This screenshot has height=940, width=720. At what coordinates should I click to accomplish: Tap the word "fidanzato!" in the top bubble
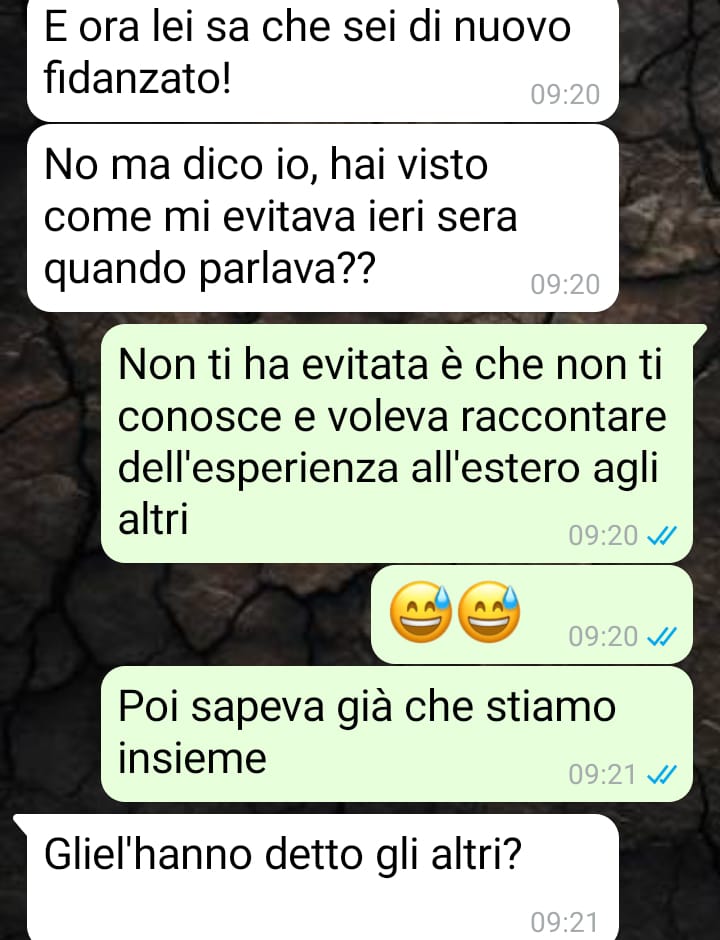(x=137, y=79)
